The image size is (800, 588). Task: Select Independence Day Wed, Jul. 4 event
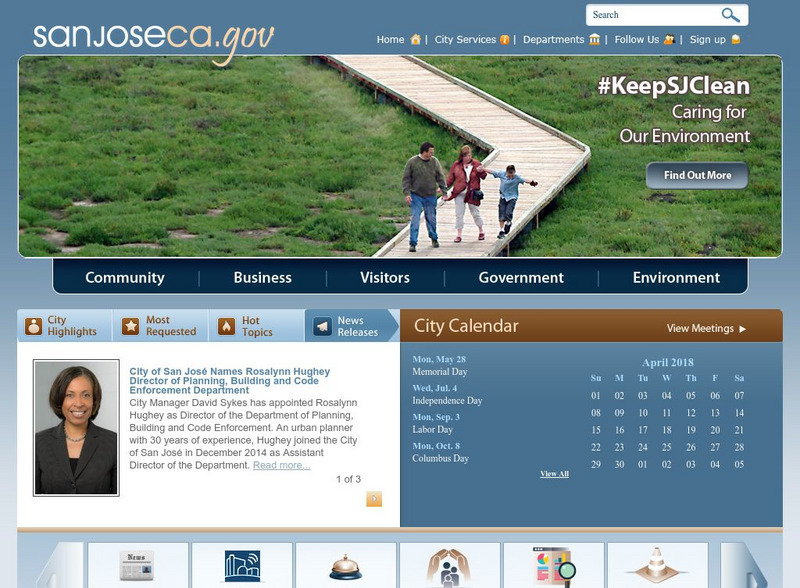click(447, 395)
